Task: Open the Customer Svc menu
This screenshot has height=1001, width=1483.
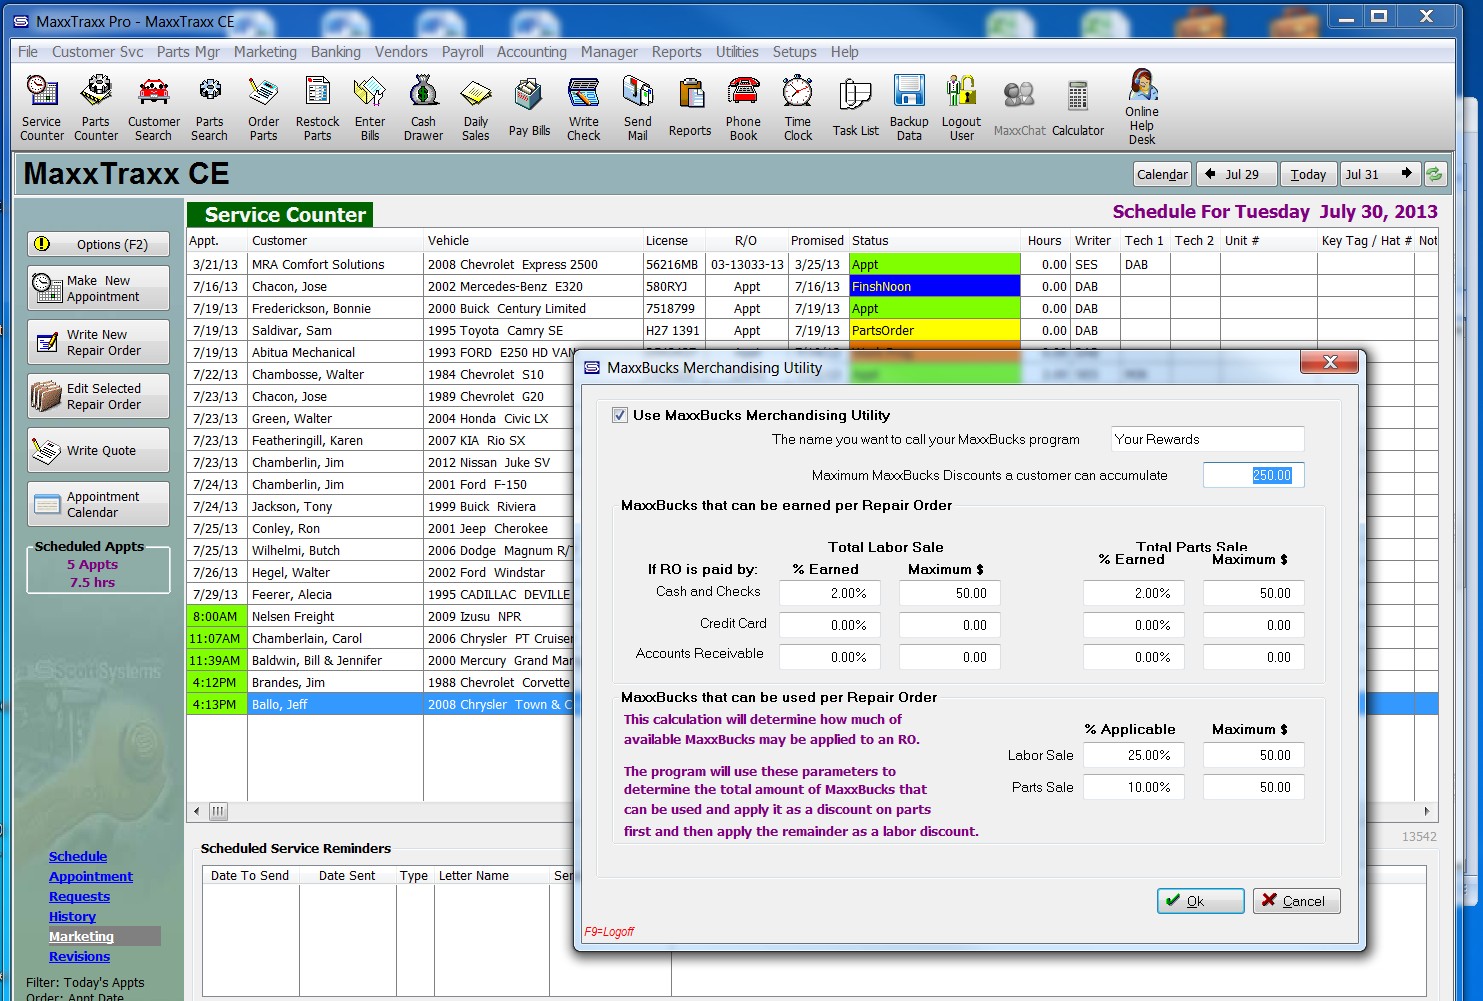Action: coord(98,52)
